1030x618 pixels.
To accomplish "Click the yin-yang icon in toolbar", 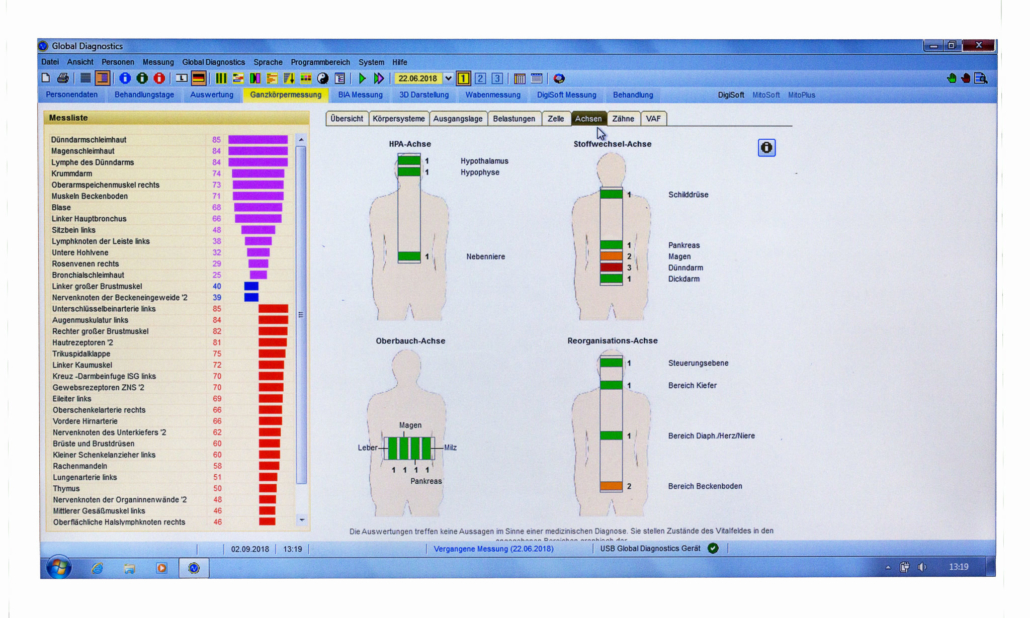I will point(323,78).
